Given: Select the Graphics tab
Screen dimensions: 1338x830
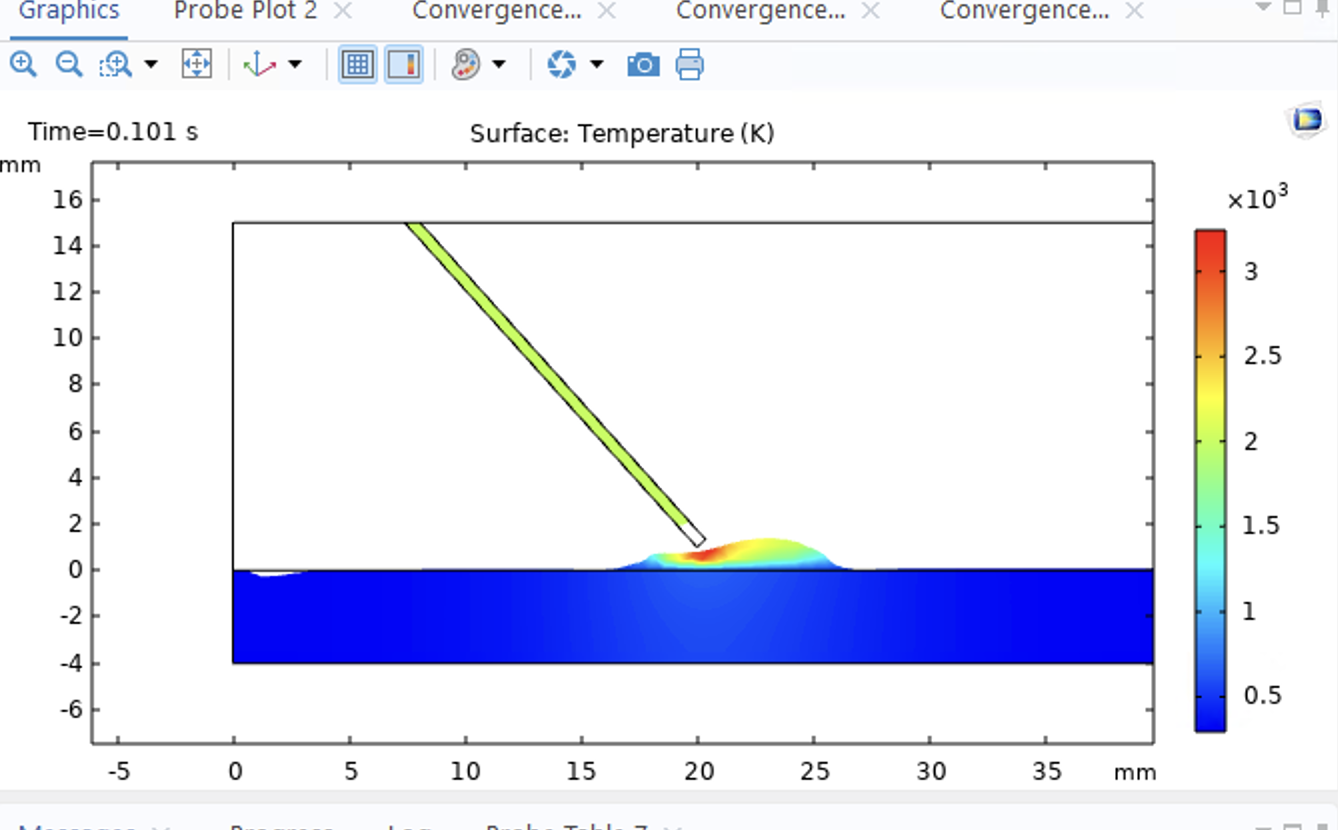Looking at the screenshot, I should [x=69, y=11].
